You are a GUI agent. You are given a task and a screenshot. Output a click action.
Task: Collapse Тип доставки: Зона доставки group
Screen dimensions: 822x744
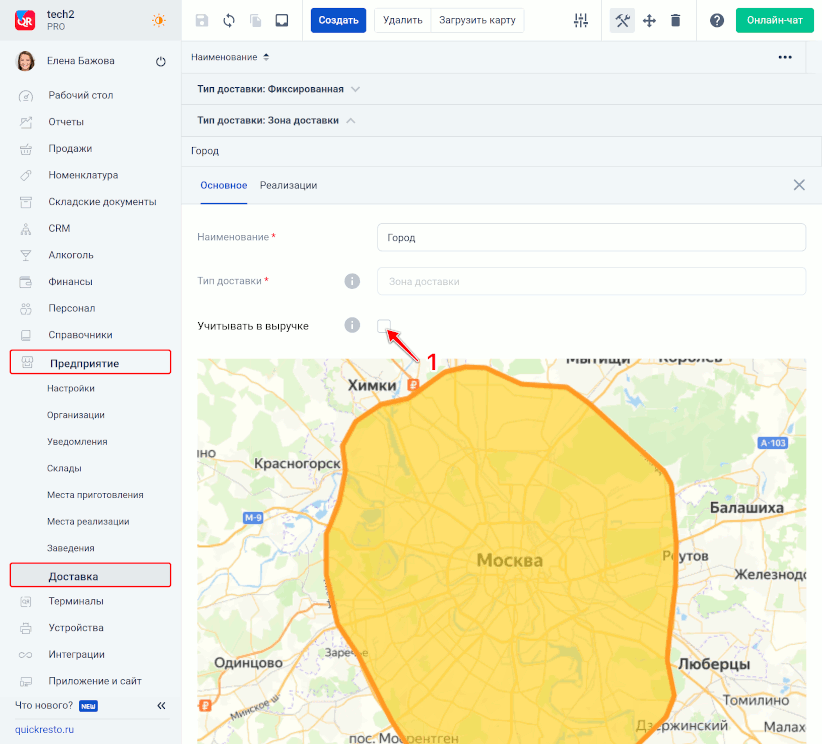(x=276, y=121)
